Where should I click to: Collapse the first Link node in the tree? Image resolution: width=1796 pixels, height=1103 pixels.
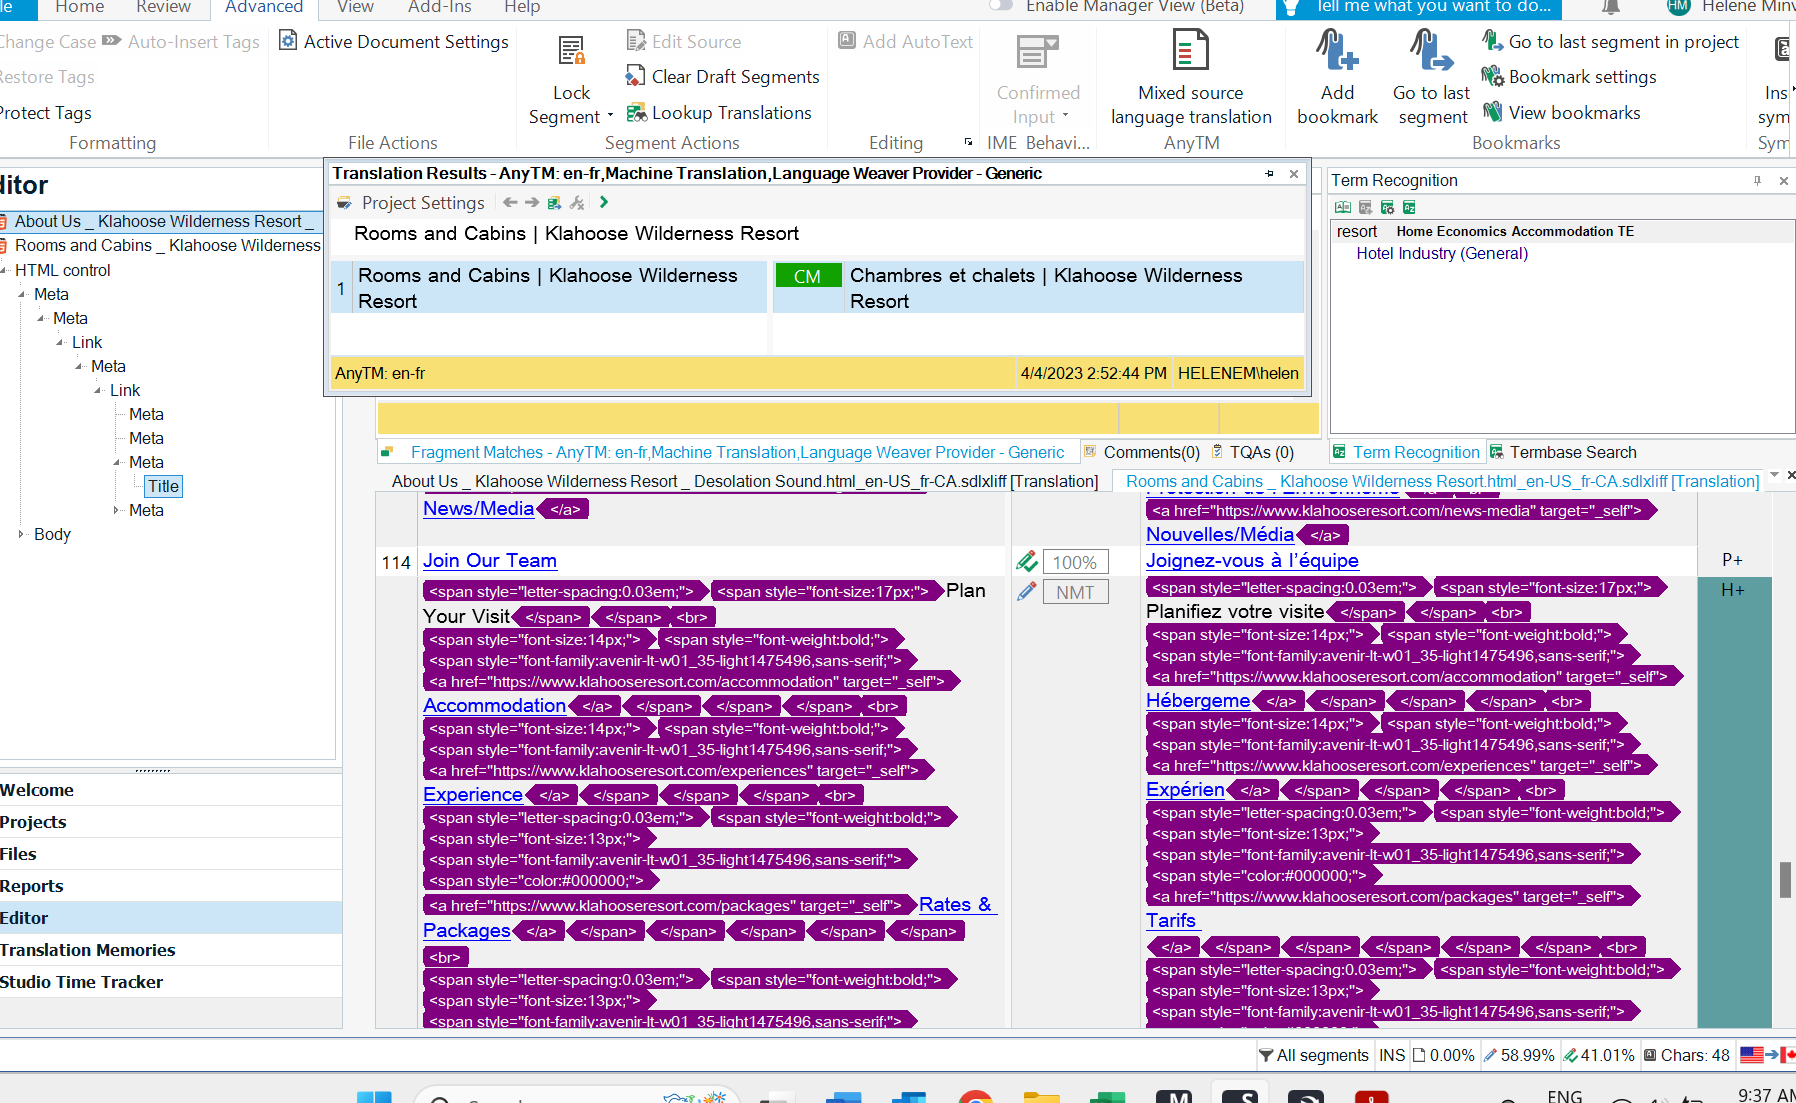click(60, 342)
